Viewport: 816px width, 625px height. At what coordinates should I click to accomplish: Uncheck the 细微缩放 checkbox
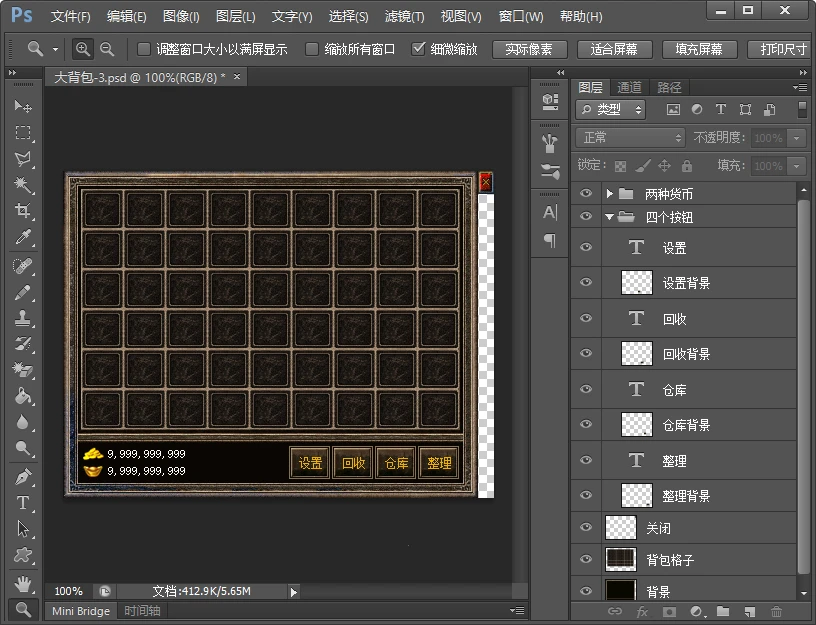point(418,49)
